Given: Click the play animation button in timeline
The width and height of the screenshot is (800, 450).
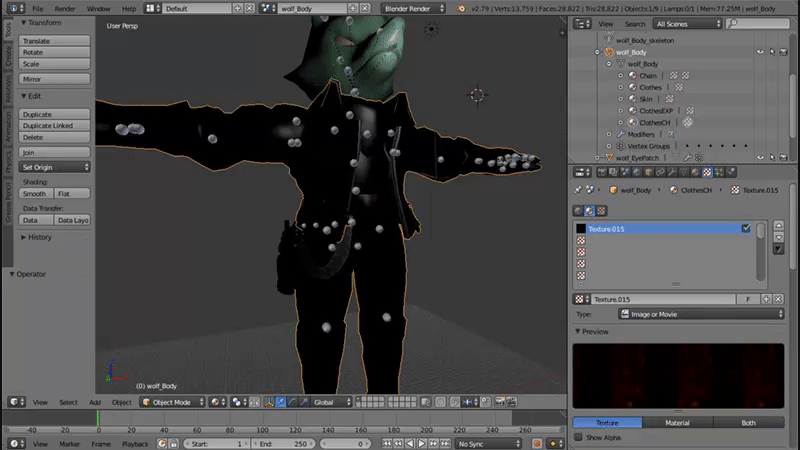Looking at the screenshot, I should [421, 444].
